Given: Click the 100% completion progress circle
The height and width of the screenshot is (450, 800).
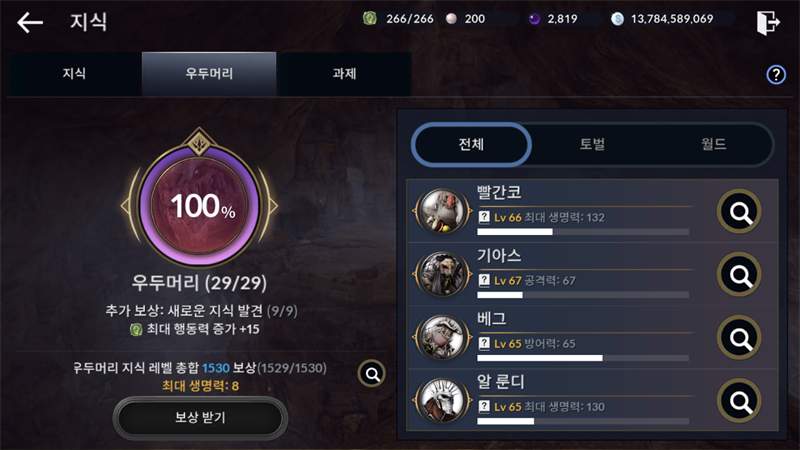Looking at the screenshot, I should pos(199,205).
